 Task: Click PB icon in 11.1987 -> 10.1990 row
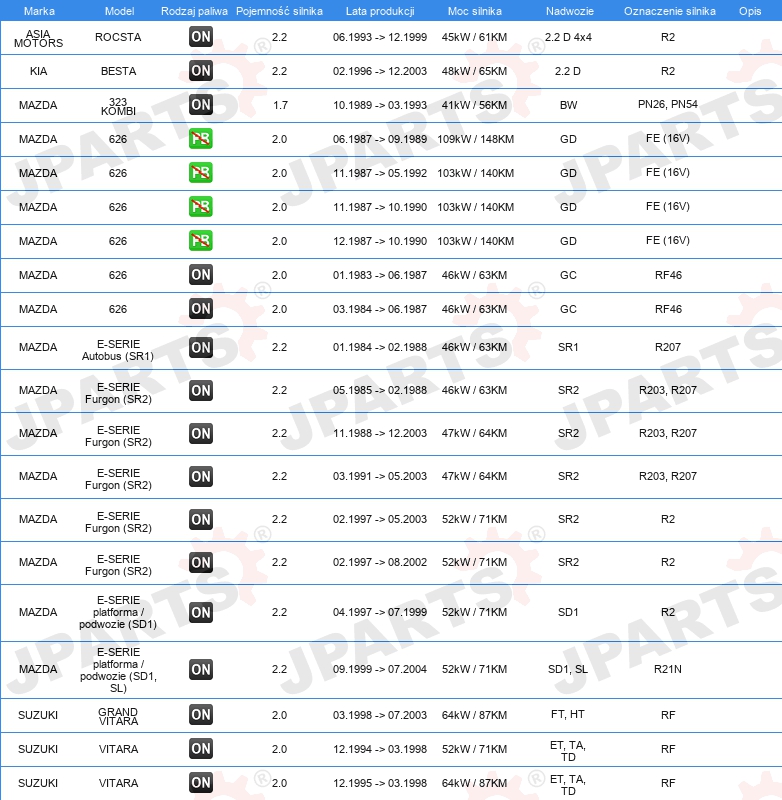pyautogui.click(x=200, y=207)
